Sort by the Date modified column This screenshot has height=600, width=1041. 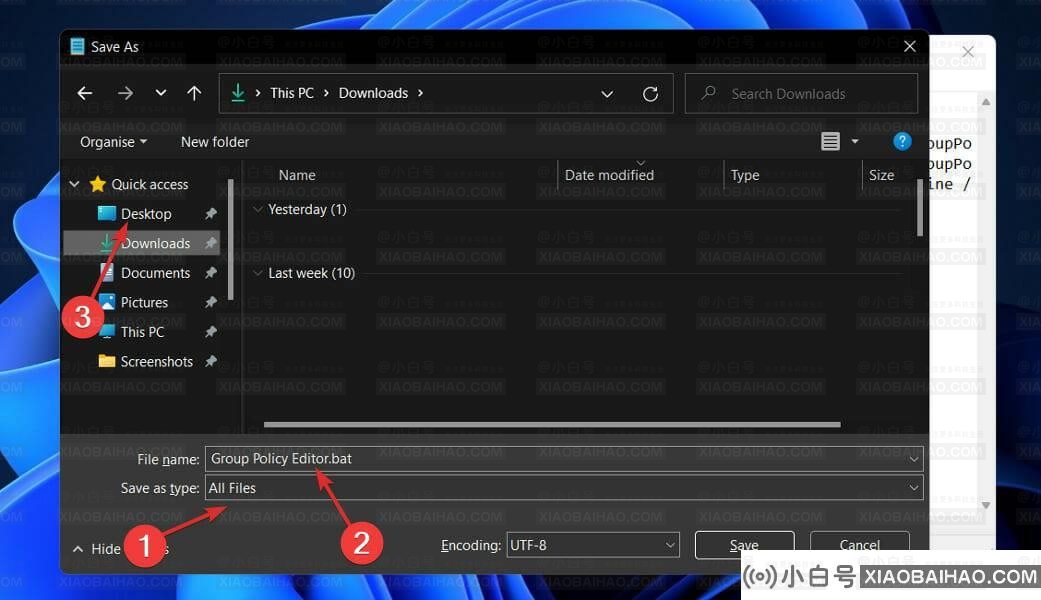click(x=609, y=175)
